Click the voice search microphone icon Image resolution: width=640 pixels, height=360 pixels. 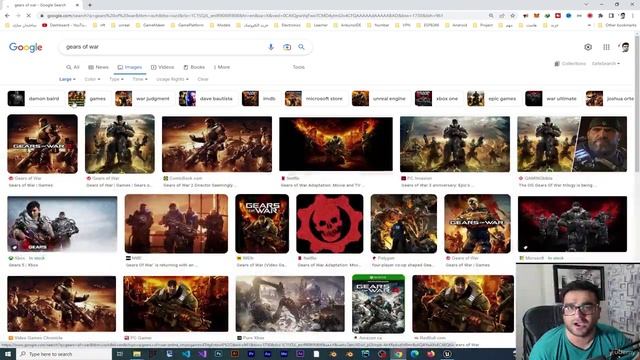271,47
